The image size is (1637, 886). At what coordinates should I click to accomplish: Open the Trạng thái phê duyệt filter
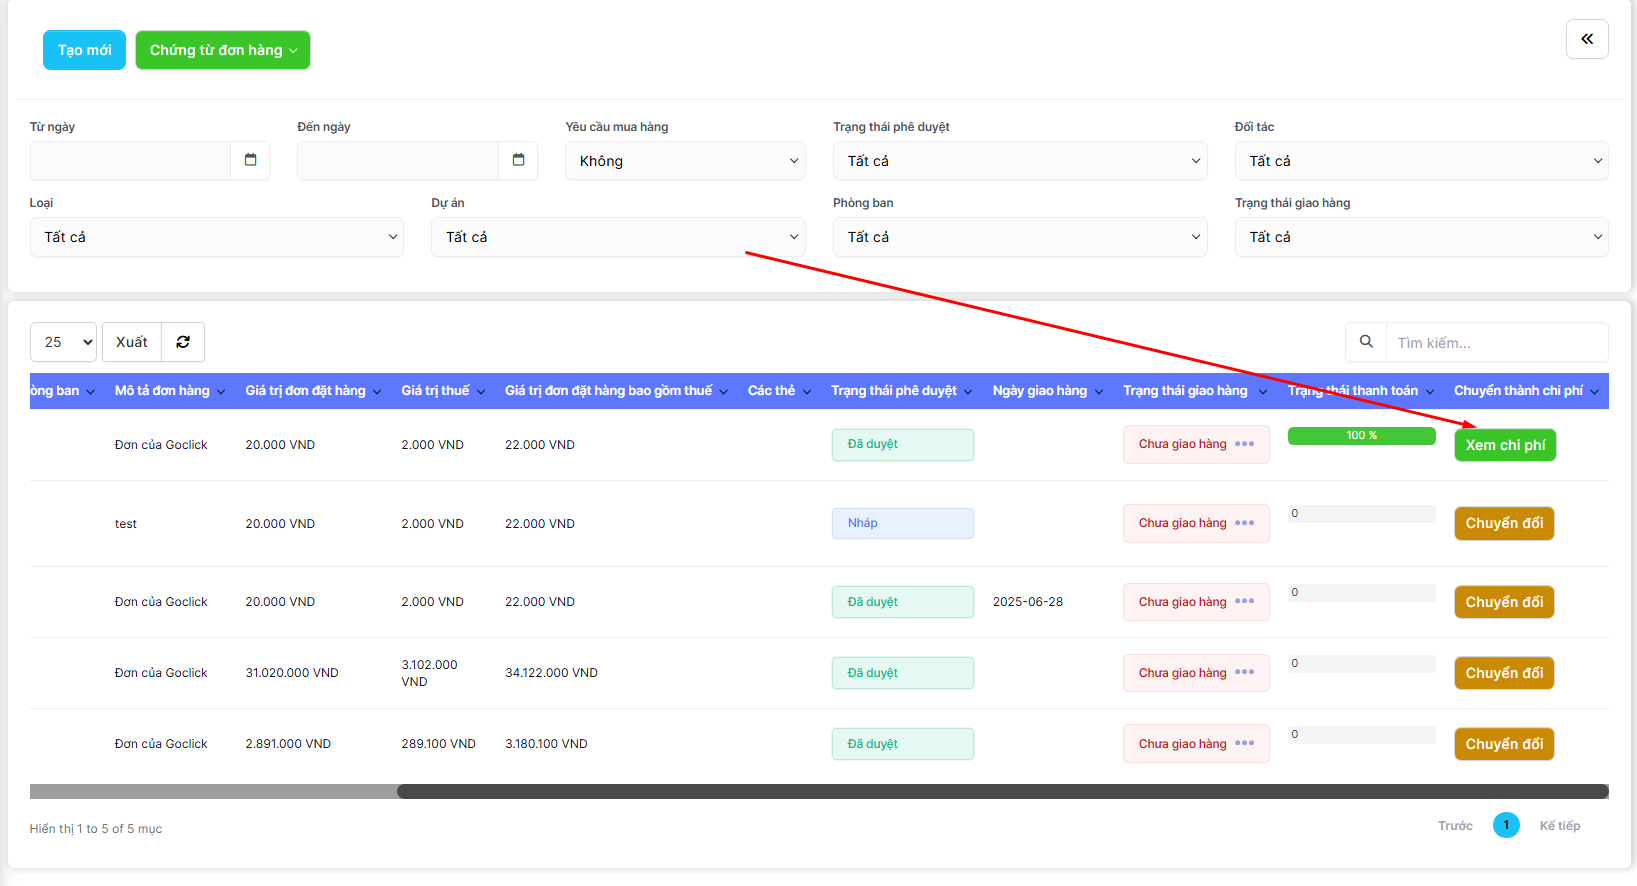click(1019, 161)
